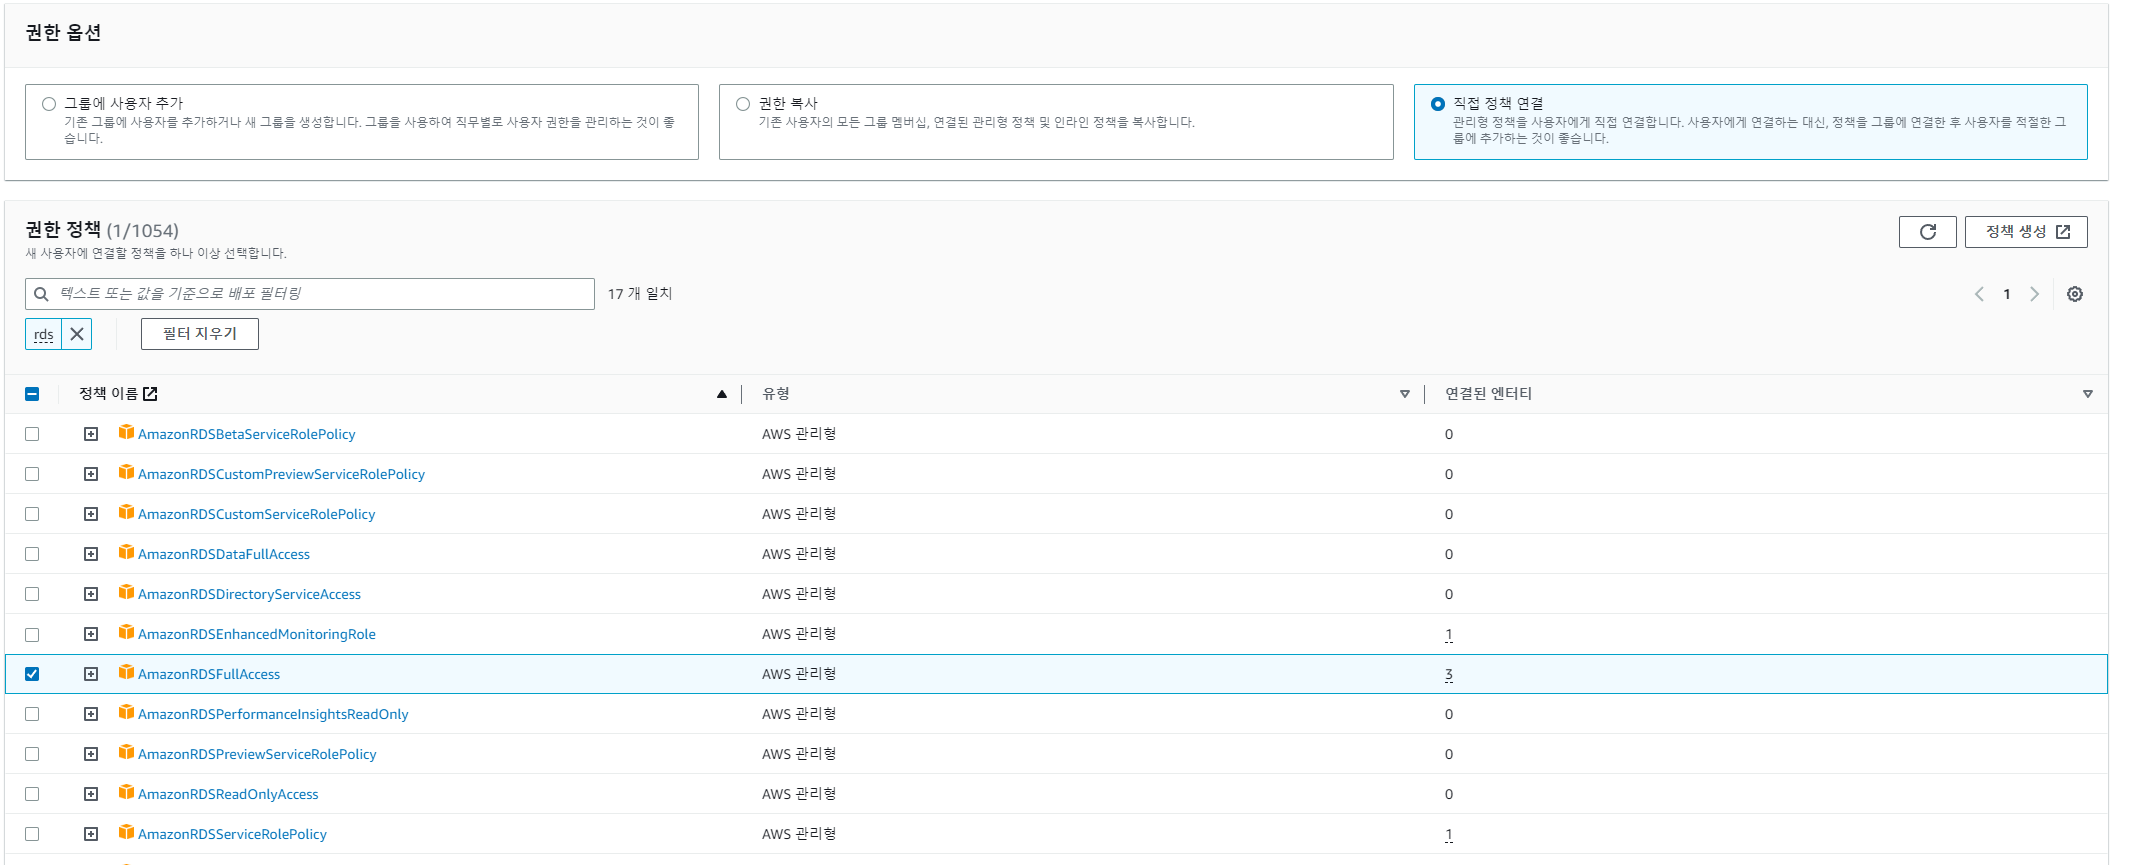Open the AmazonRDSReadOnlyAccess policy link
Image resolution: width=2137 pixels, height=865 pixels.
(228, 794)
